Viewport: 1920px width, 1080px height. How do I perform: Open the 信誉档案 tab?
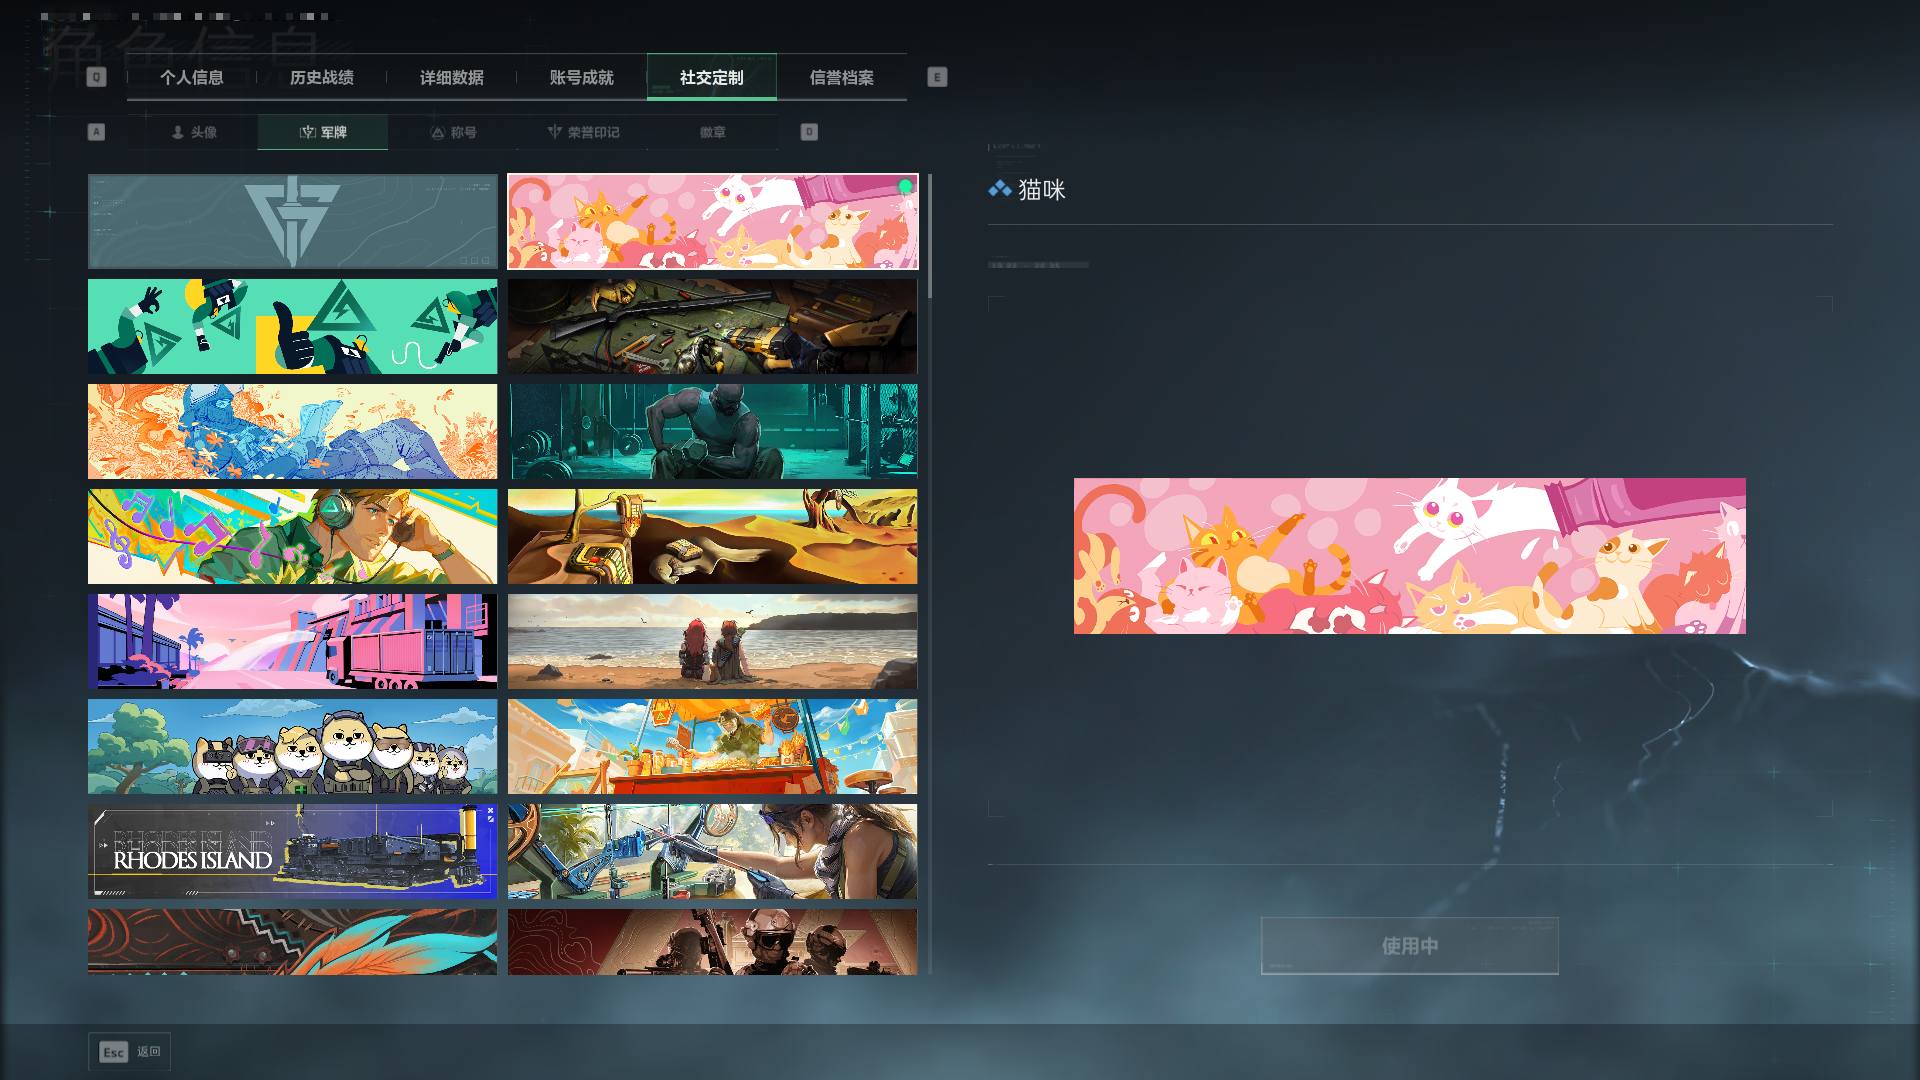point(842,77)
